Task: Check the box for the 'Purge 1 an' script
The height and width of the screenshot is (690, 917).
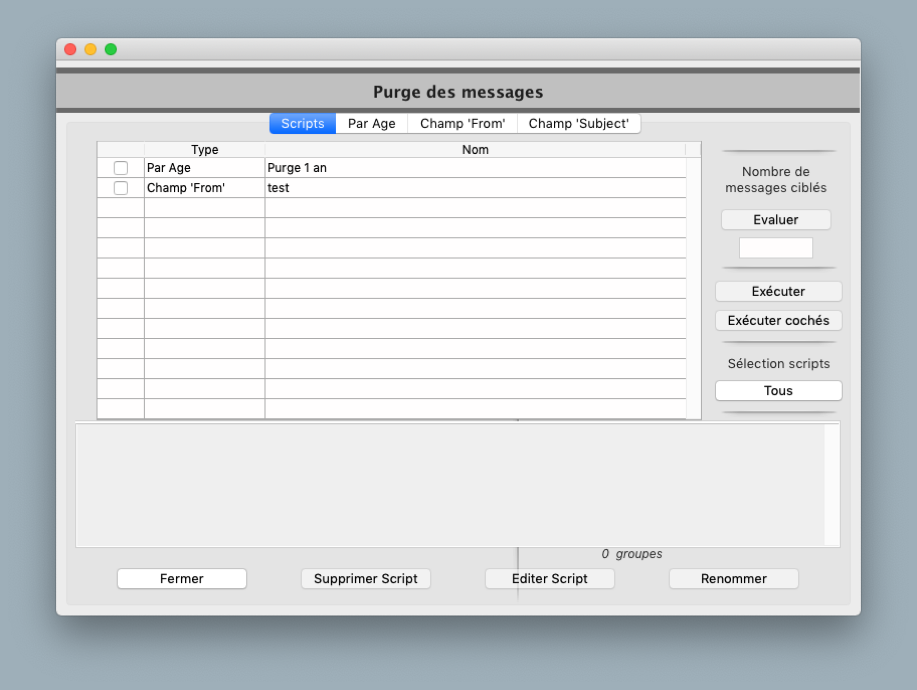Action: (121, 168)
